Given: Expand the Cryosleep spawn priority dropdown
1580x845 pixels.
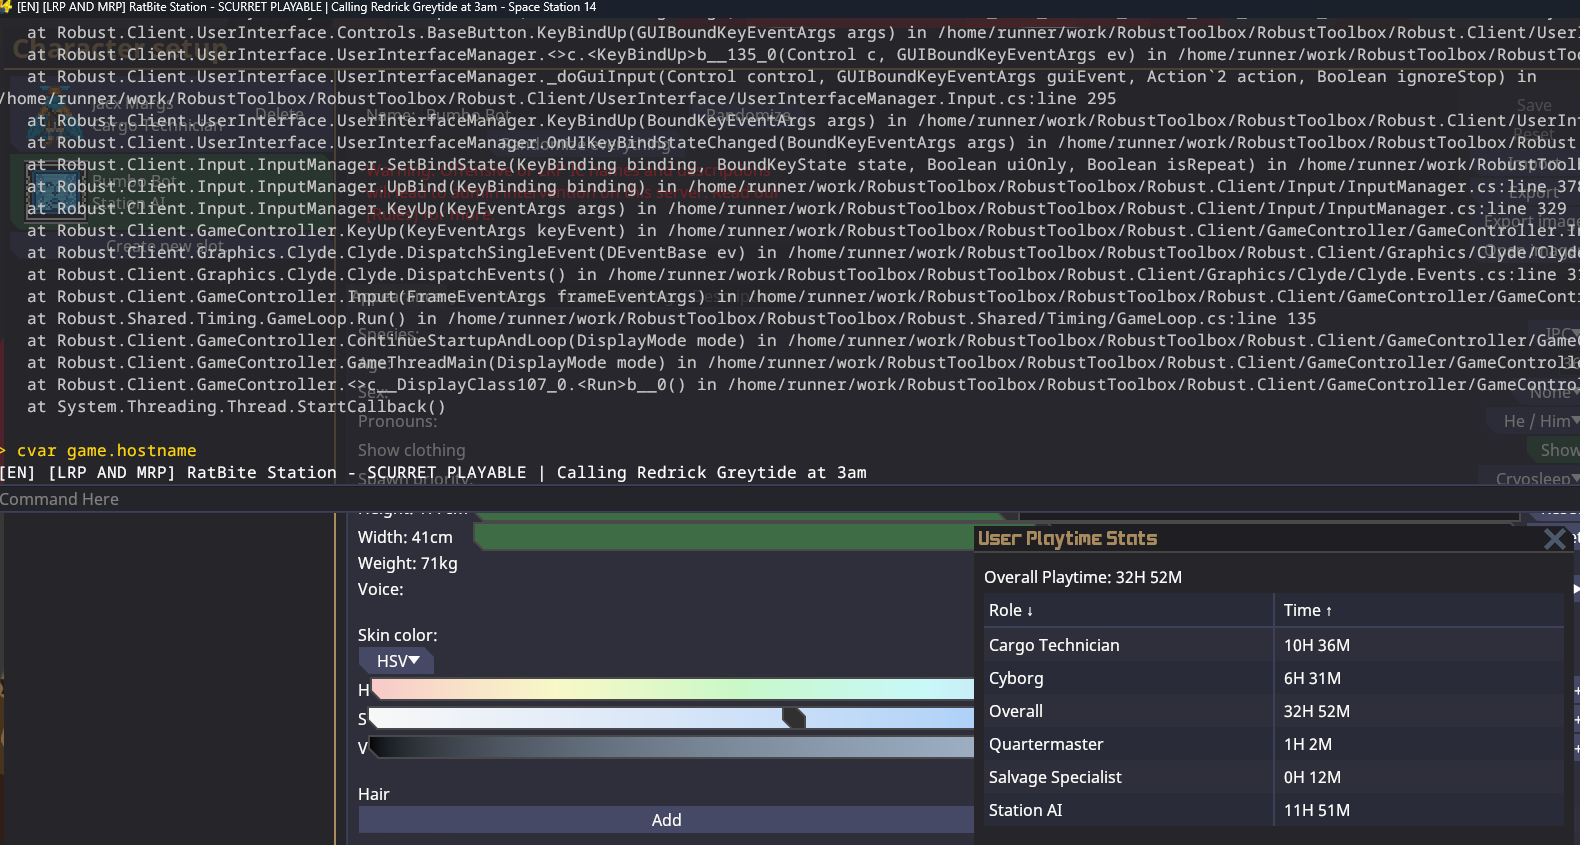Looking at the screenshot, I should pos(1536,479).
